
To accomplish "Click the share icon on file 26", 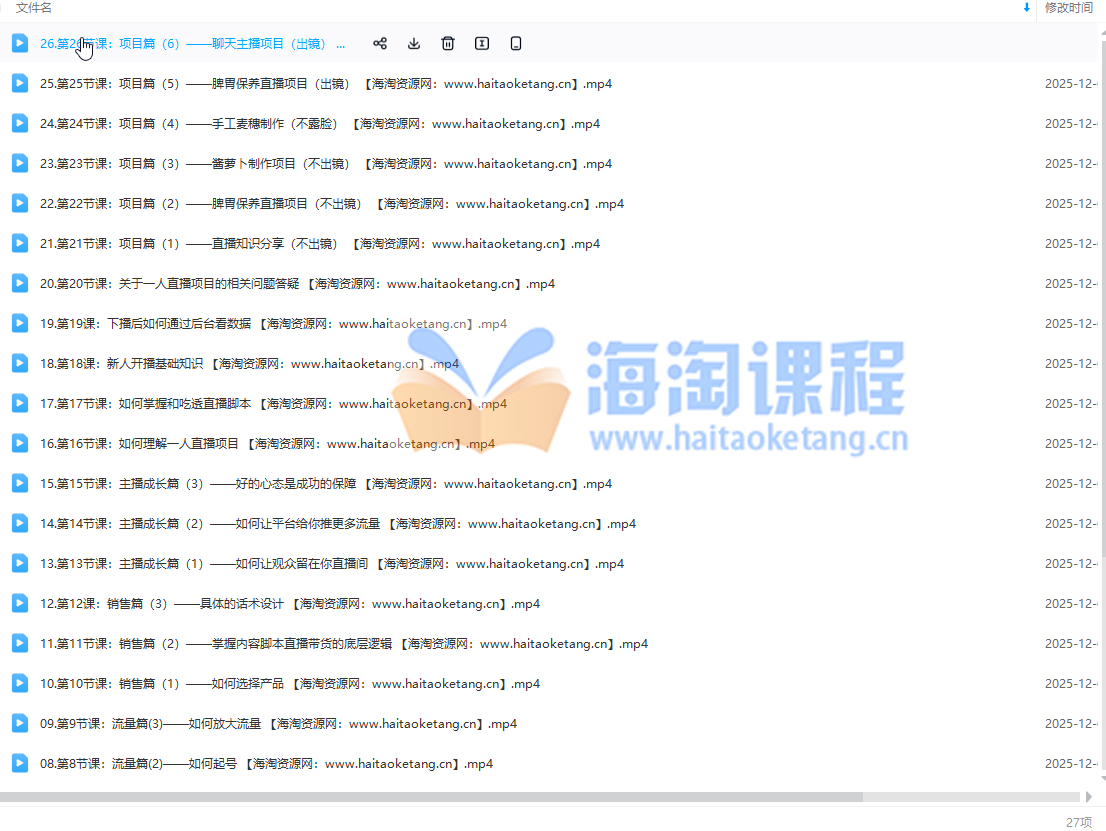I will click(x=380, y=43).
